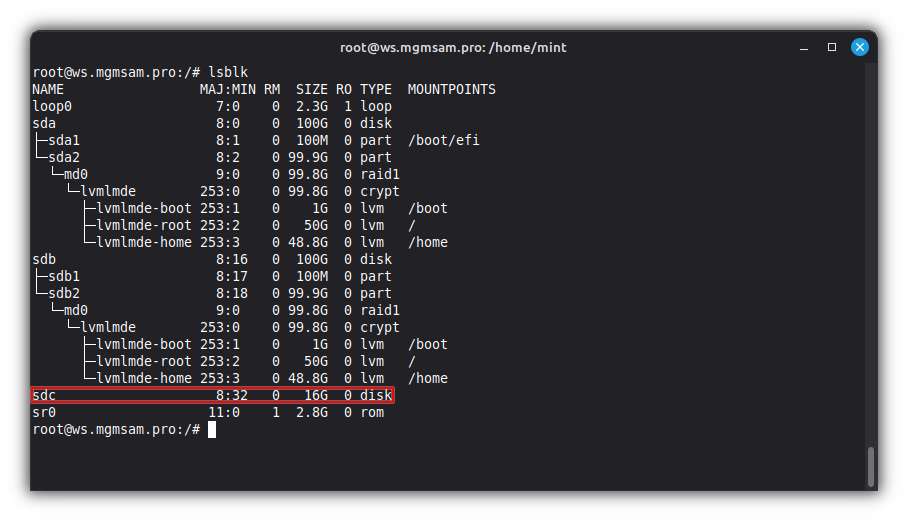Viewport: 908px width, 521px height.
Task: Click the MOUNTPOINTS column header
Action: click(451, 89)
